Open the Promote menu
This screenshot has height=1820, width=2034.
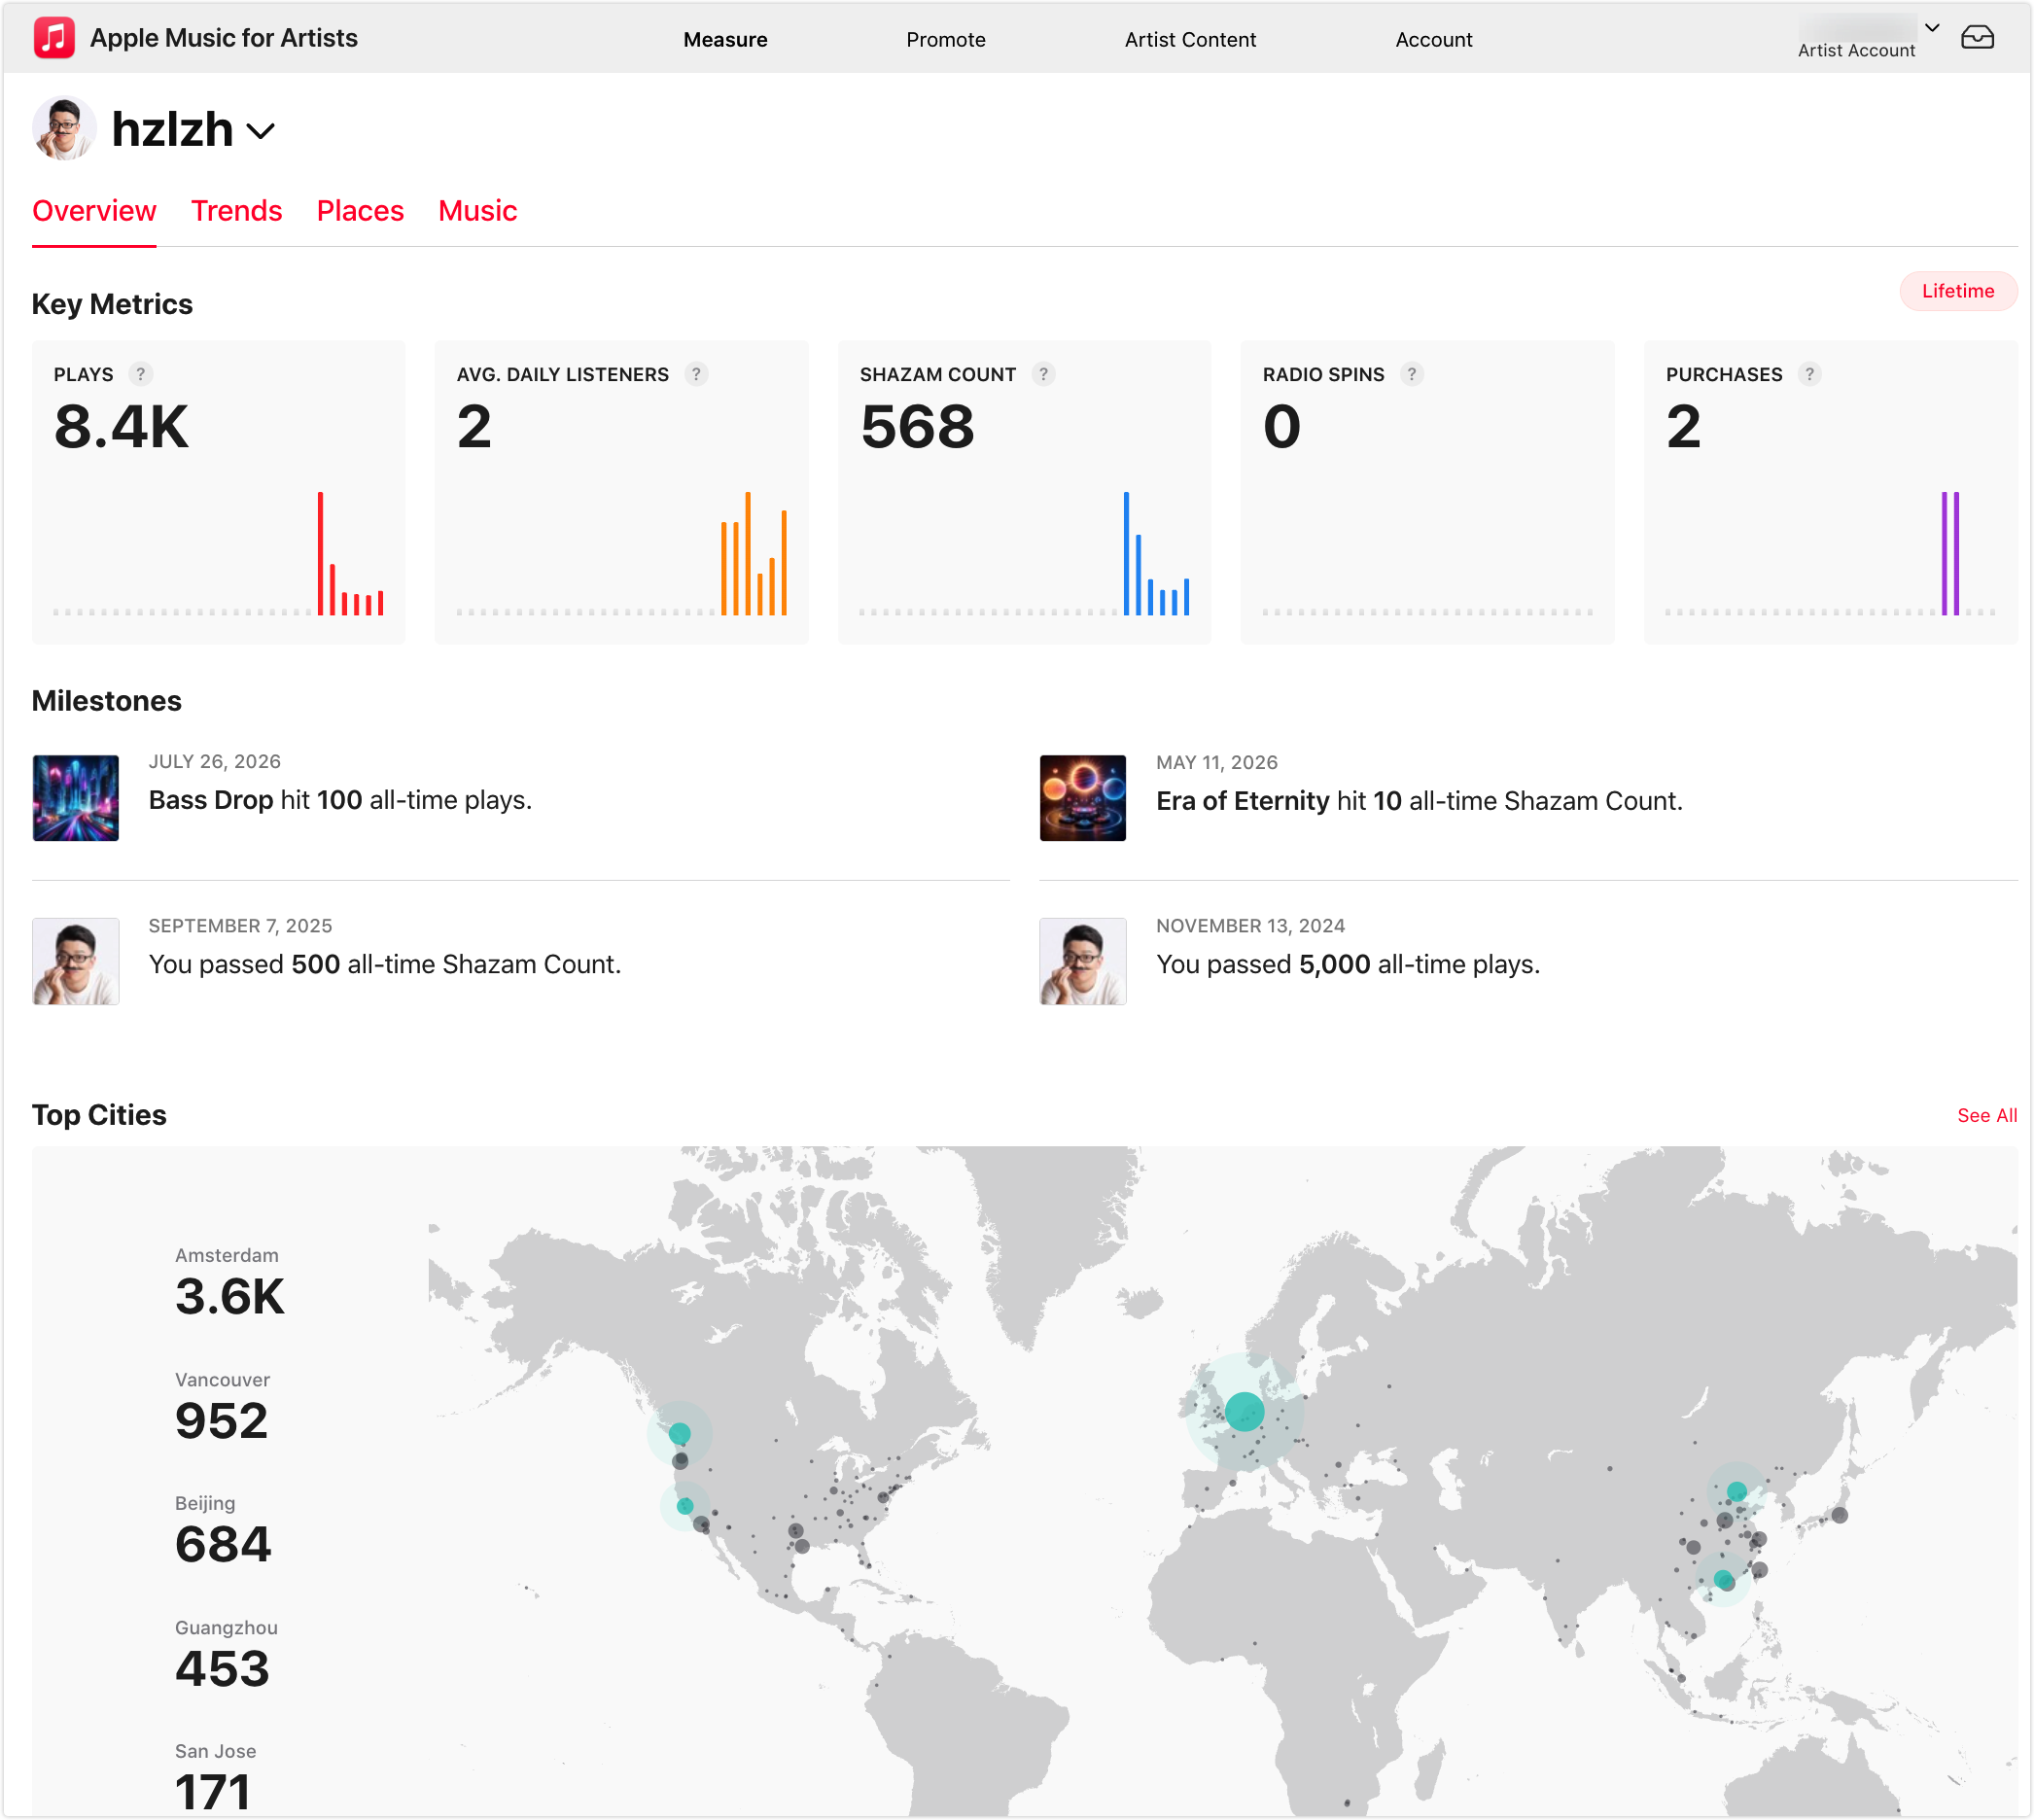click(945, 39)
